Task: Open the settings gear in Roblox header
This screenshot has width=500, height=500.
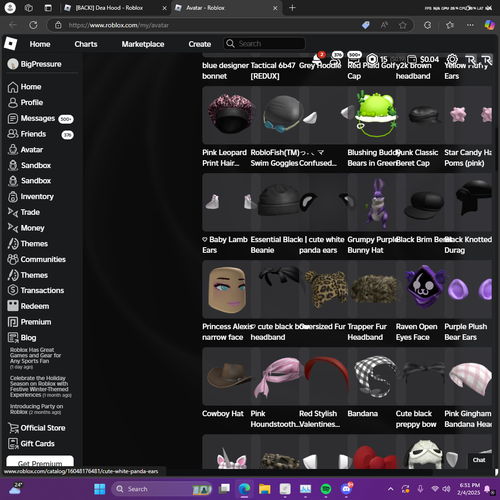Action: (452, 59)
